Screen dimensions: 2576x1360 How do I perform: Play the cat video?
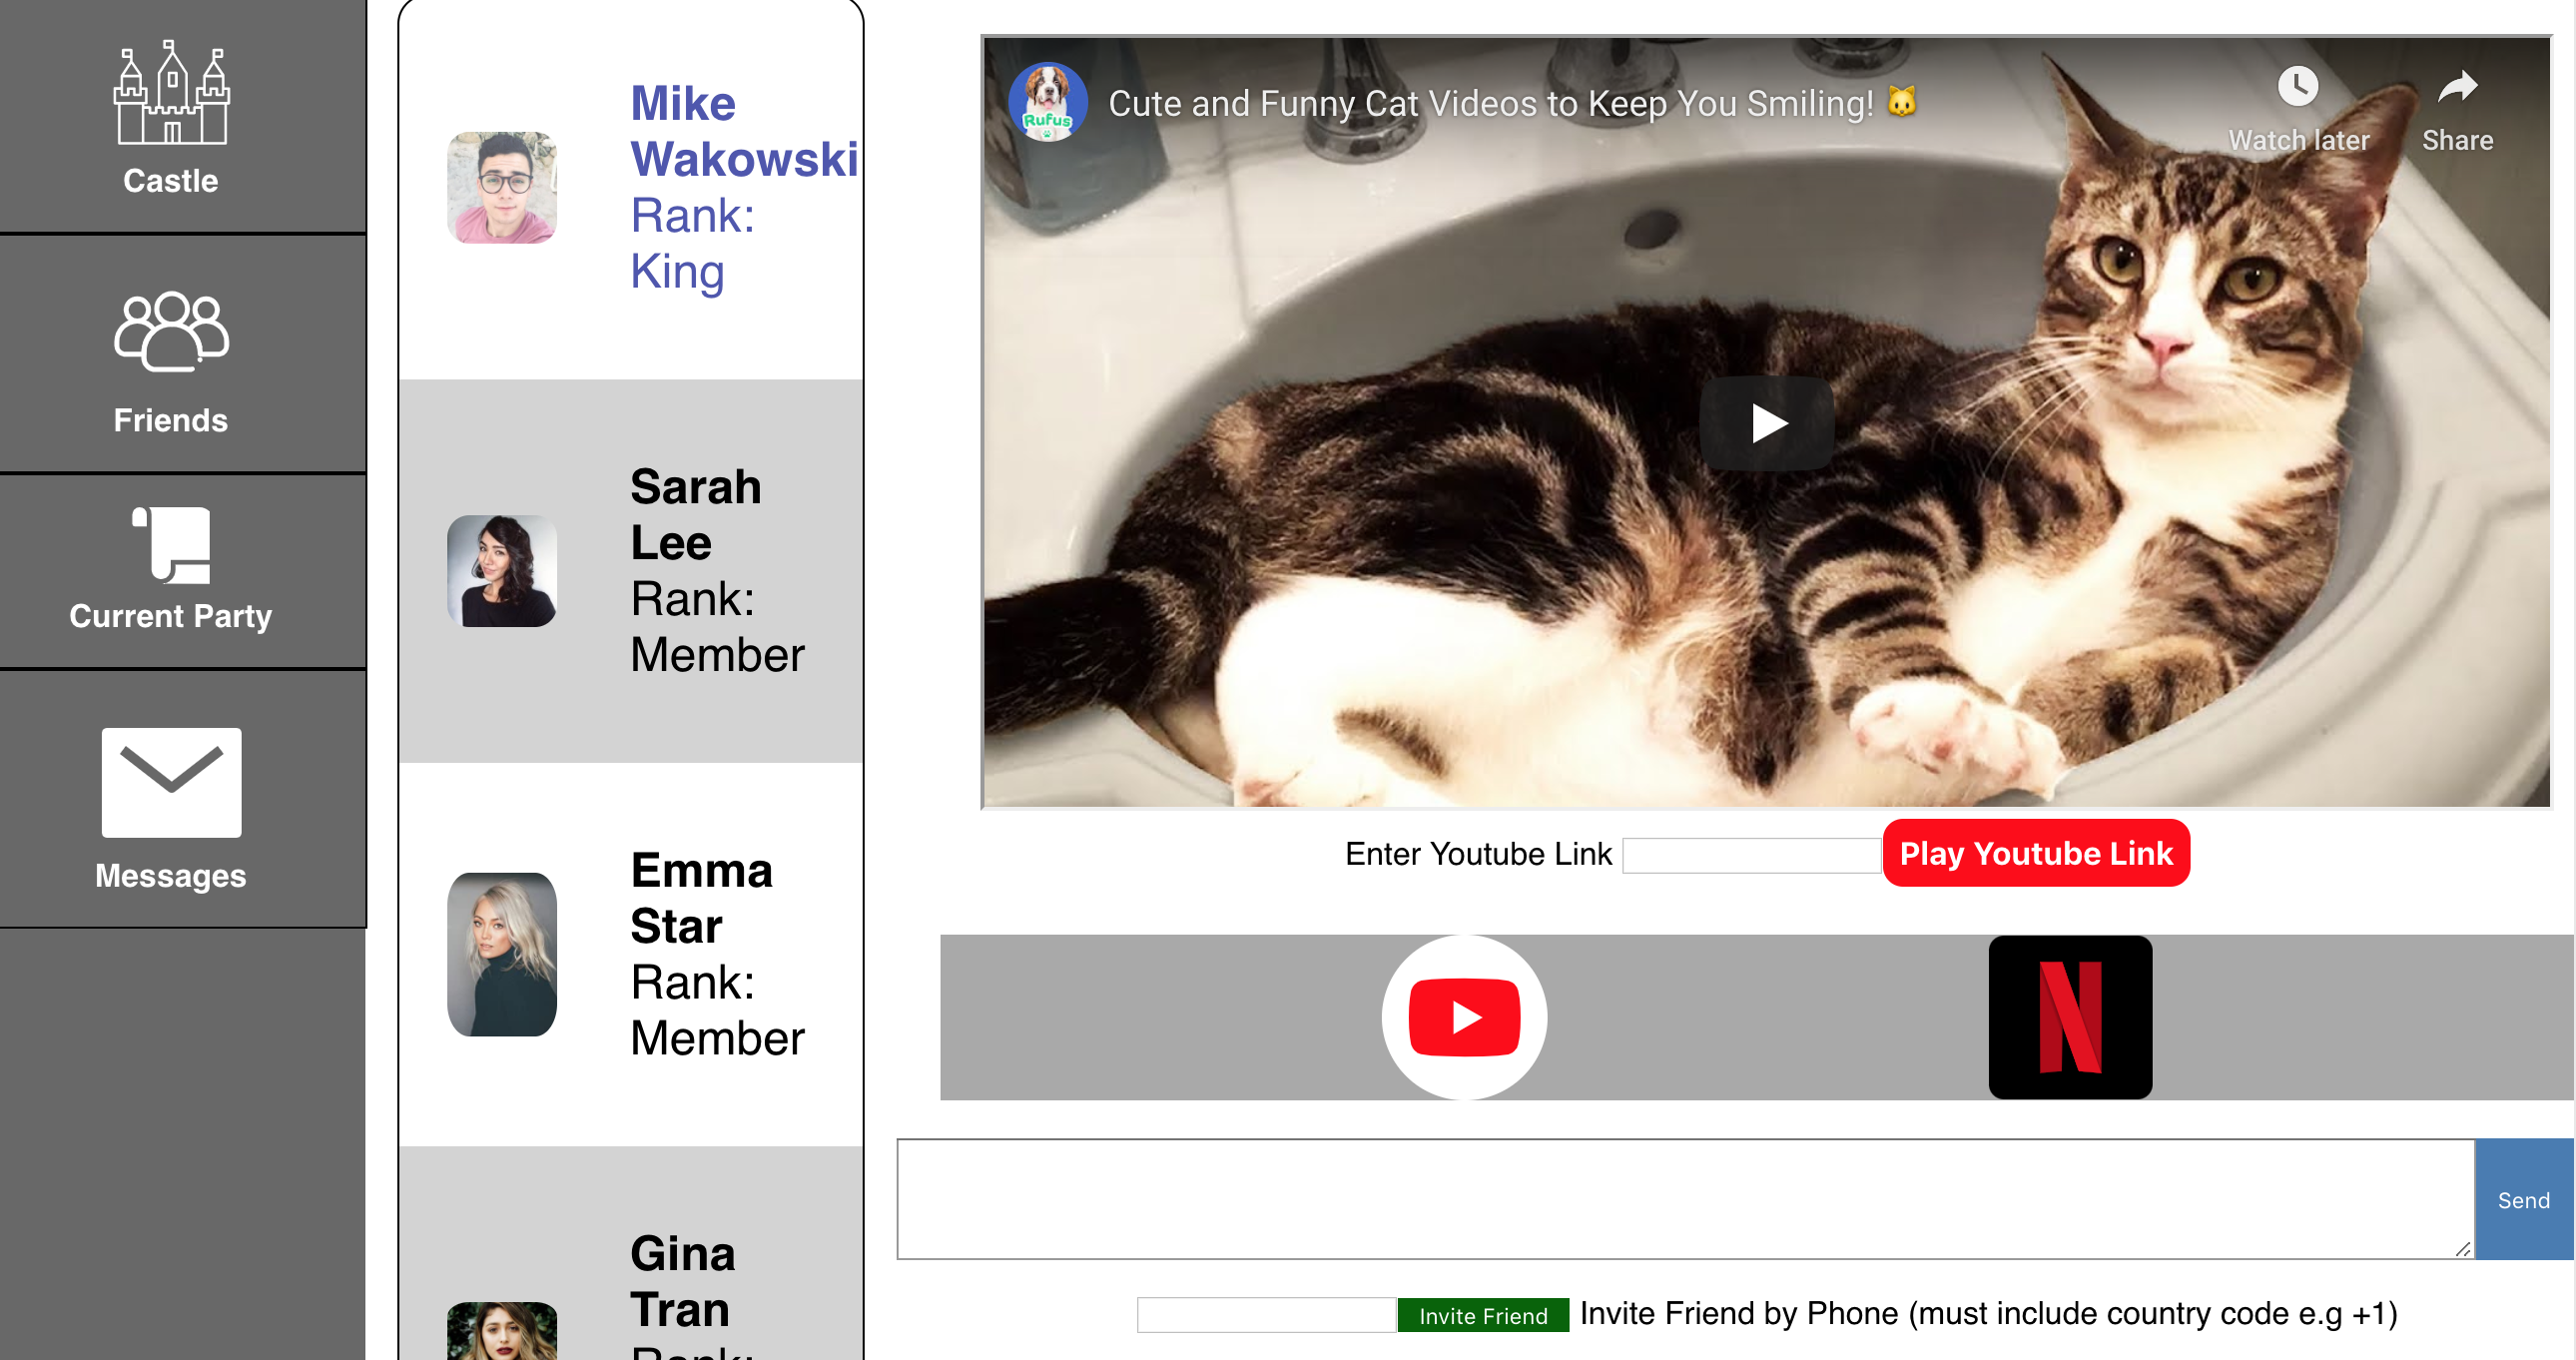coord(1767,423)
